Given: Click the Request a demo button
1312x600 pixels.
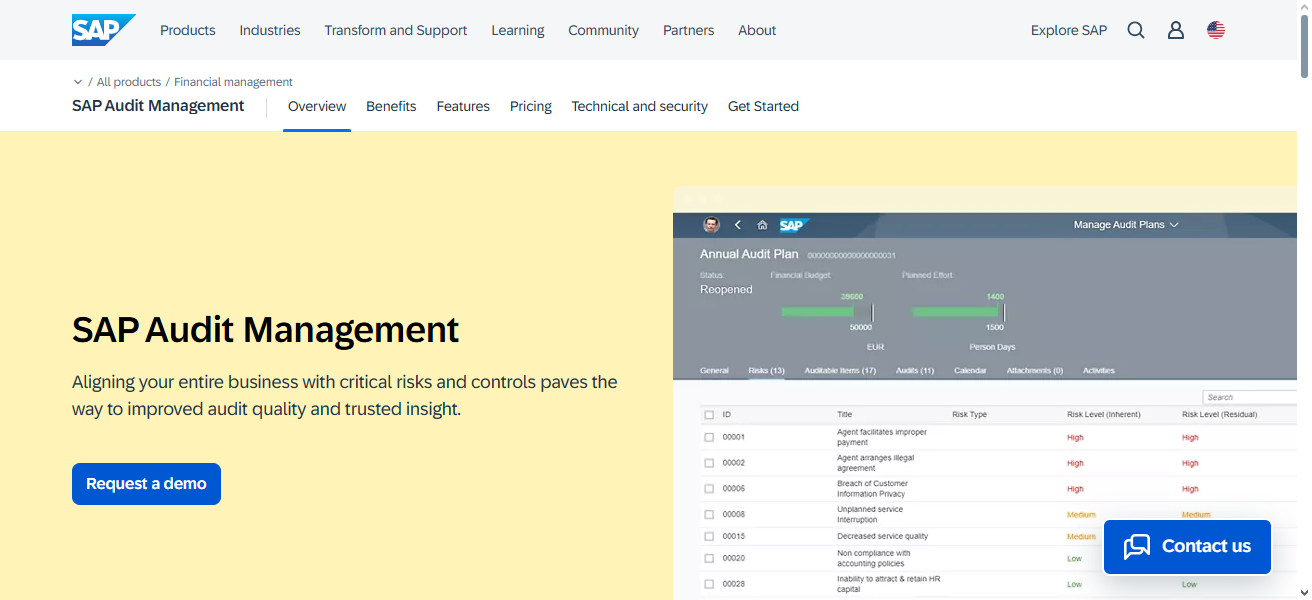Looking at the screenshot, I should click(146, 483).
